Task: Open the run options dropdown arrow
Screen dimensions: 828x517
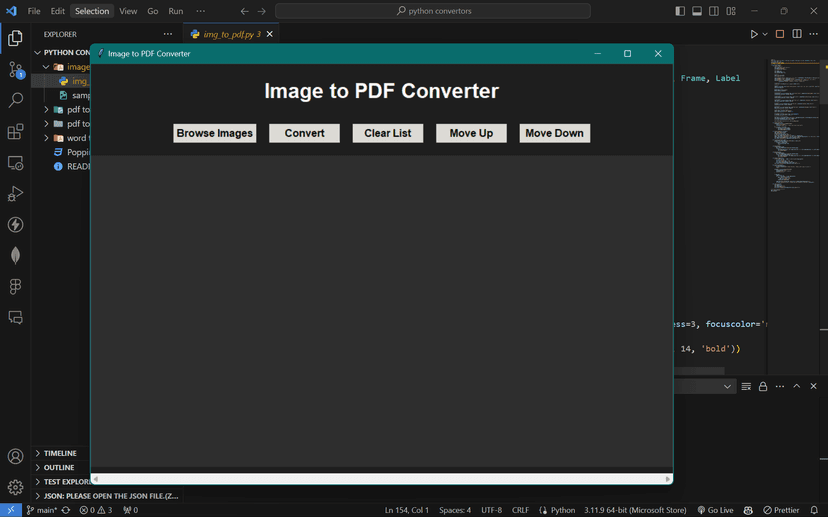Action: [765, 34]
